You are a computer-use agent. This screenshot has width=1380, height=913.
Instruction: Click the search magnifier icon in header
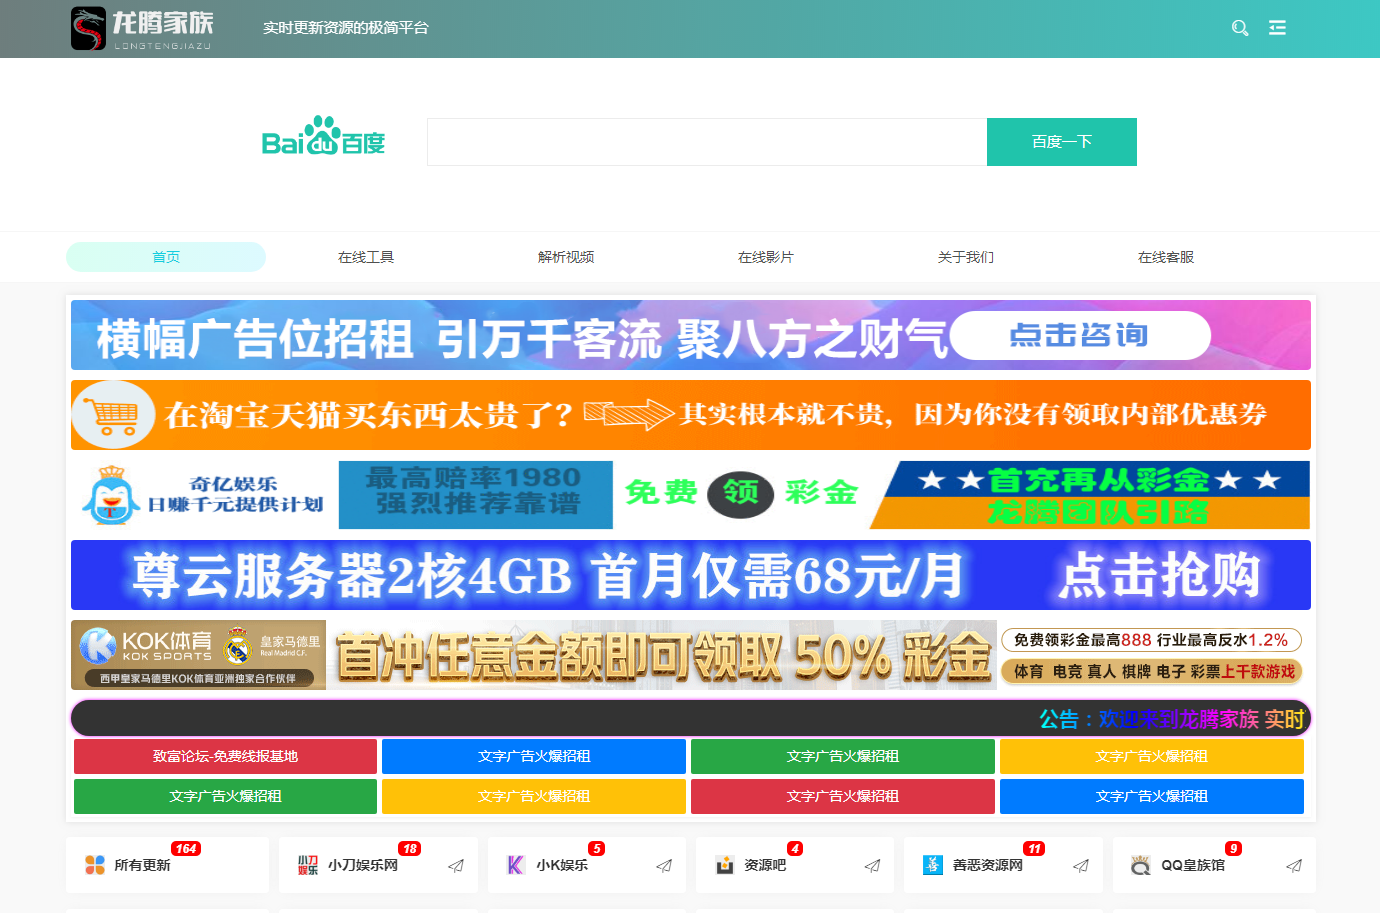pos(1240,28)
